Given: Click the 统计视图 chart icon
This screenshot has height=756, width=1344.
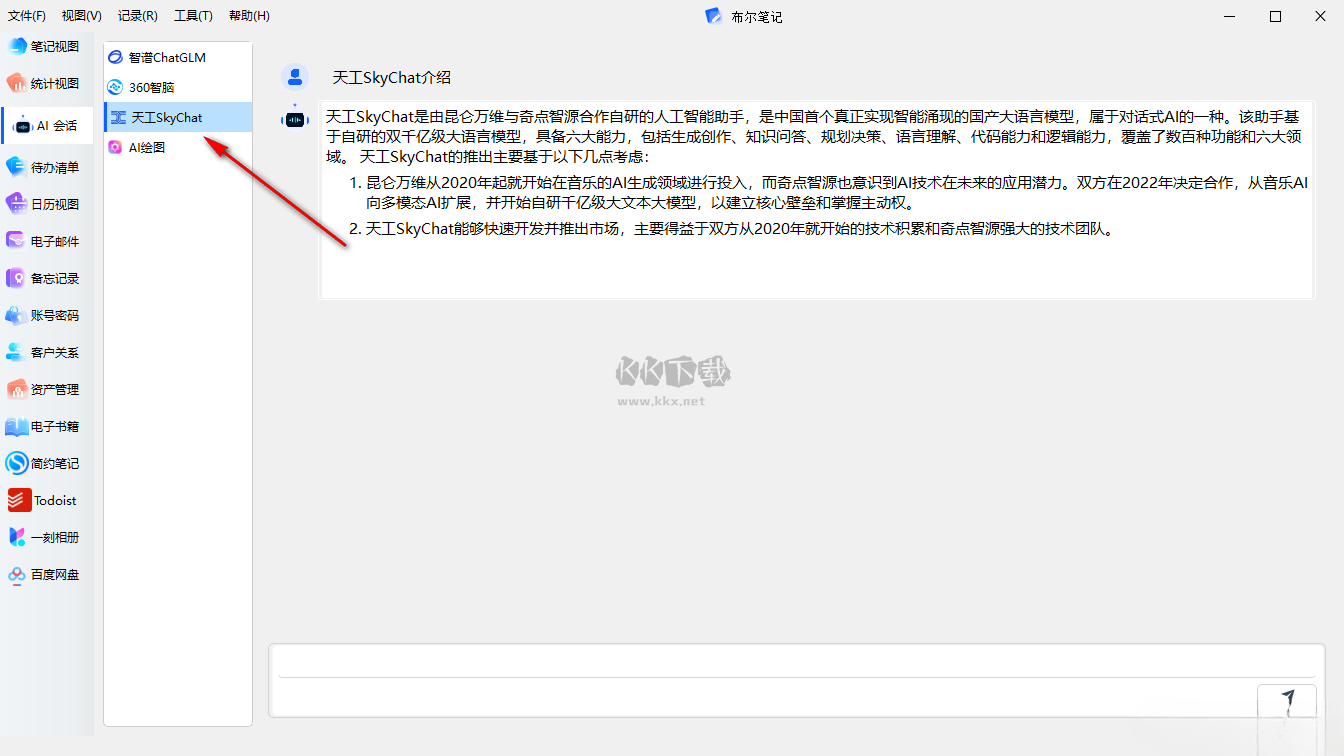Looking at the screenshot, I should point(17,83).
